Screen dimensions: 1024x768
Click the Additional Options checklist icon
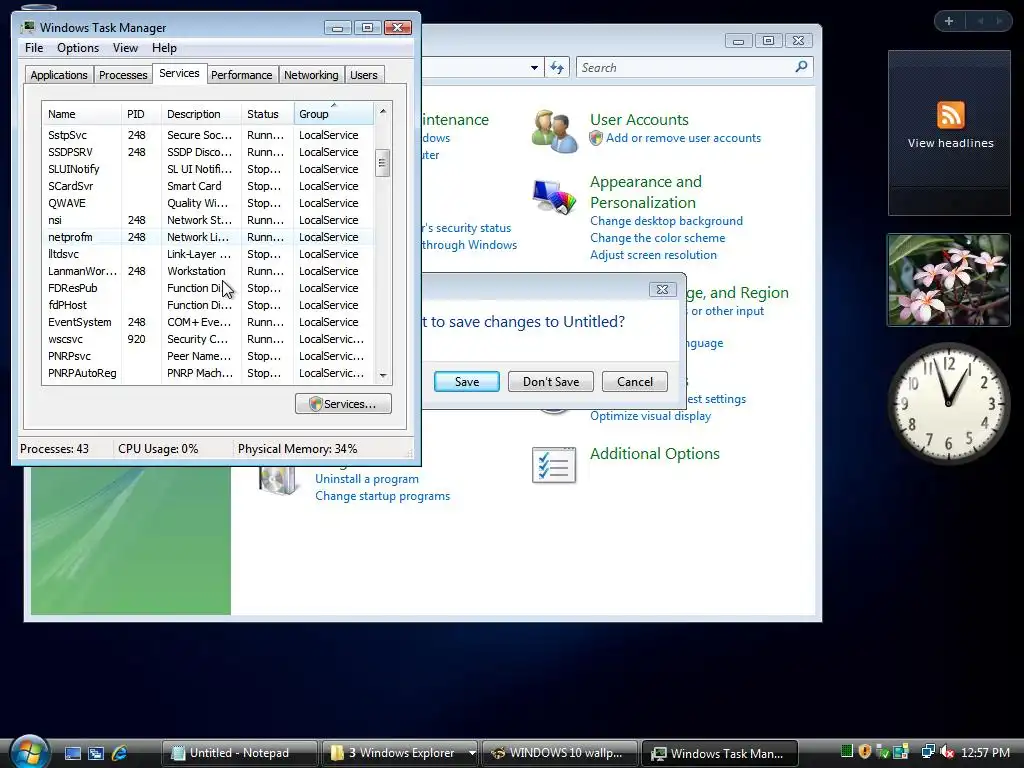click(554, 465)
